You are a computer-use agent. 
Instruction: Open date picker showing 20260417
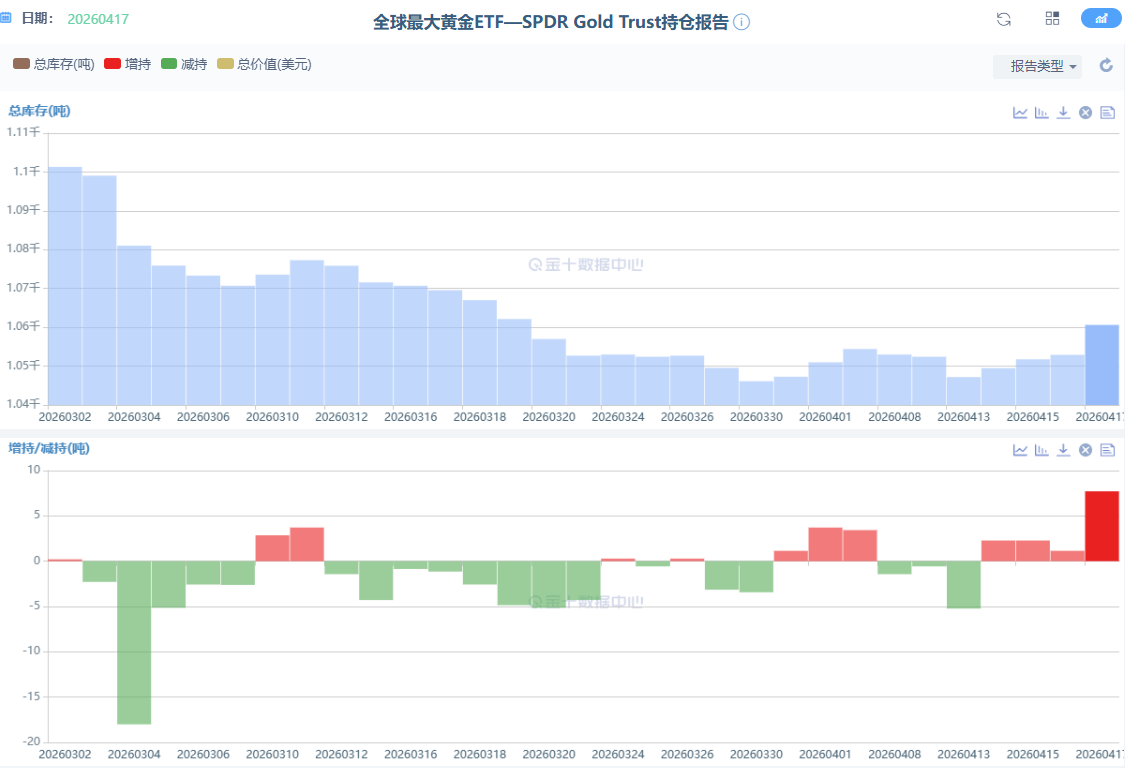pyautogui.click(x=98, y=19)
